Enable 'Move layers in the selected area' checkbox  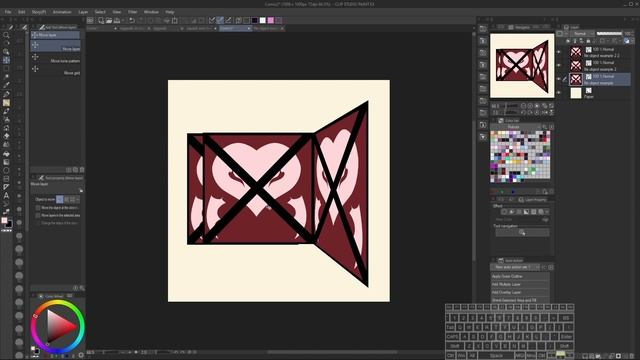pyautogui.click(x=38, y=215)
